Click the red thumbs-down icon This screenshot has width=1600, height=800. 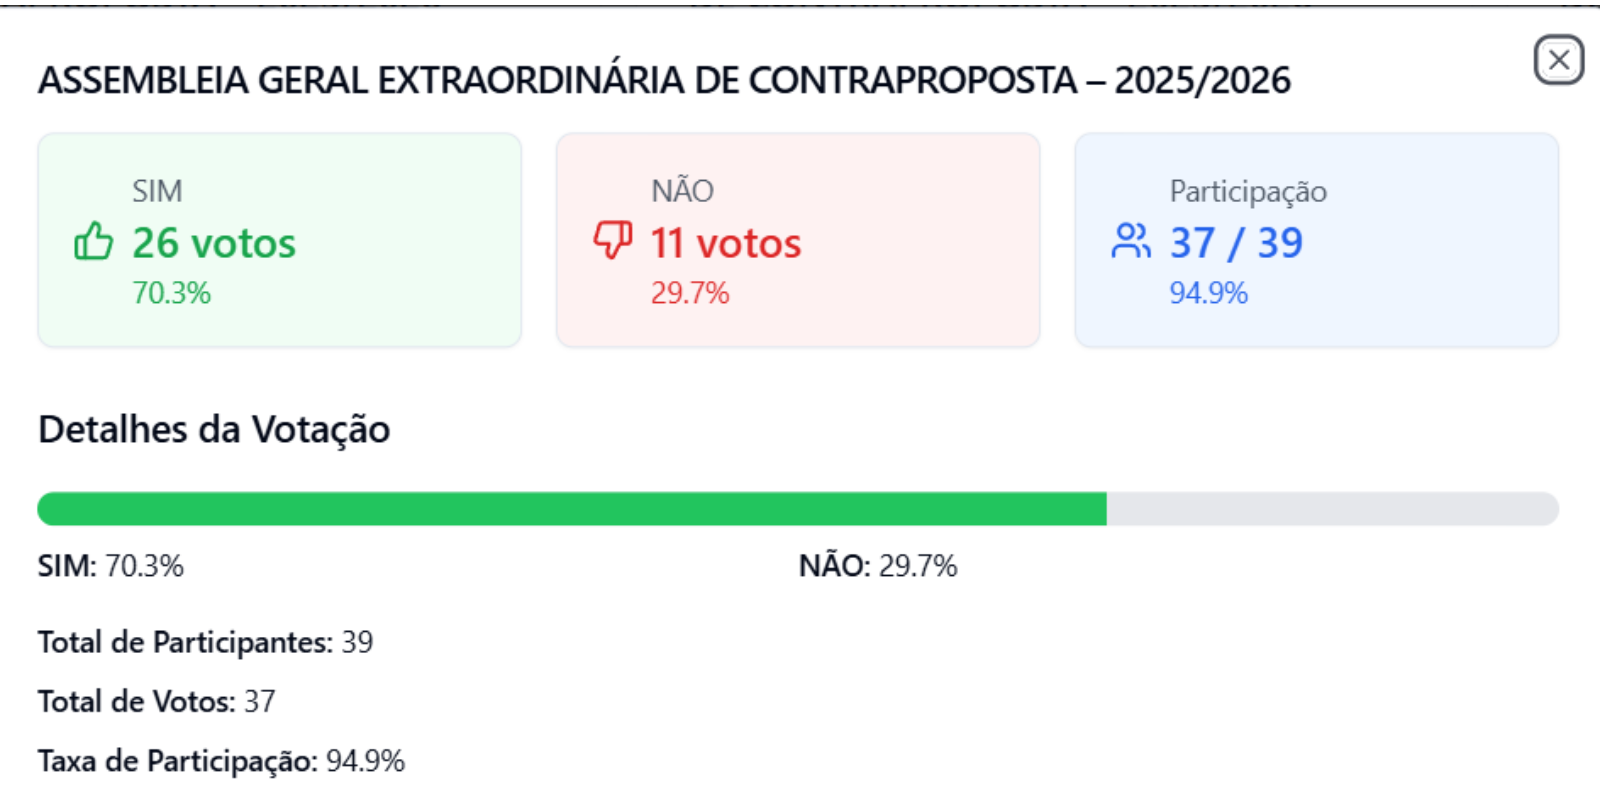click(612, 241)
